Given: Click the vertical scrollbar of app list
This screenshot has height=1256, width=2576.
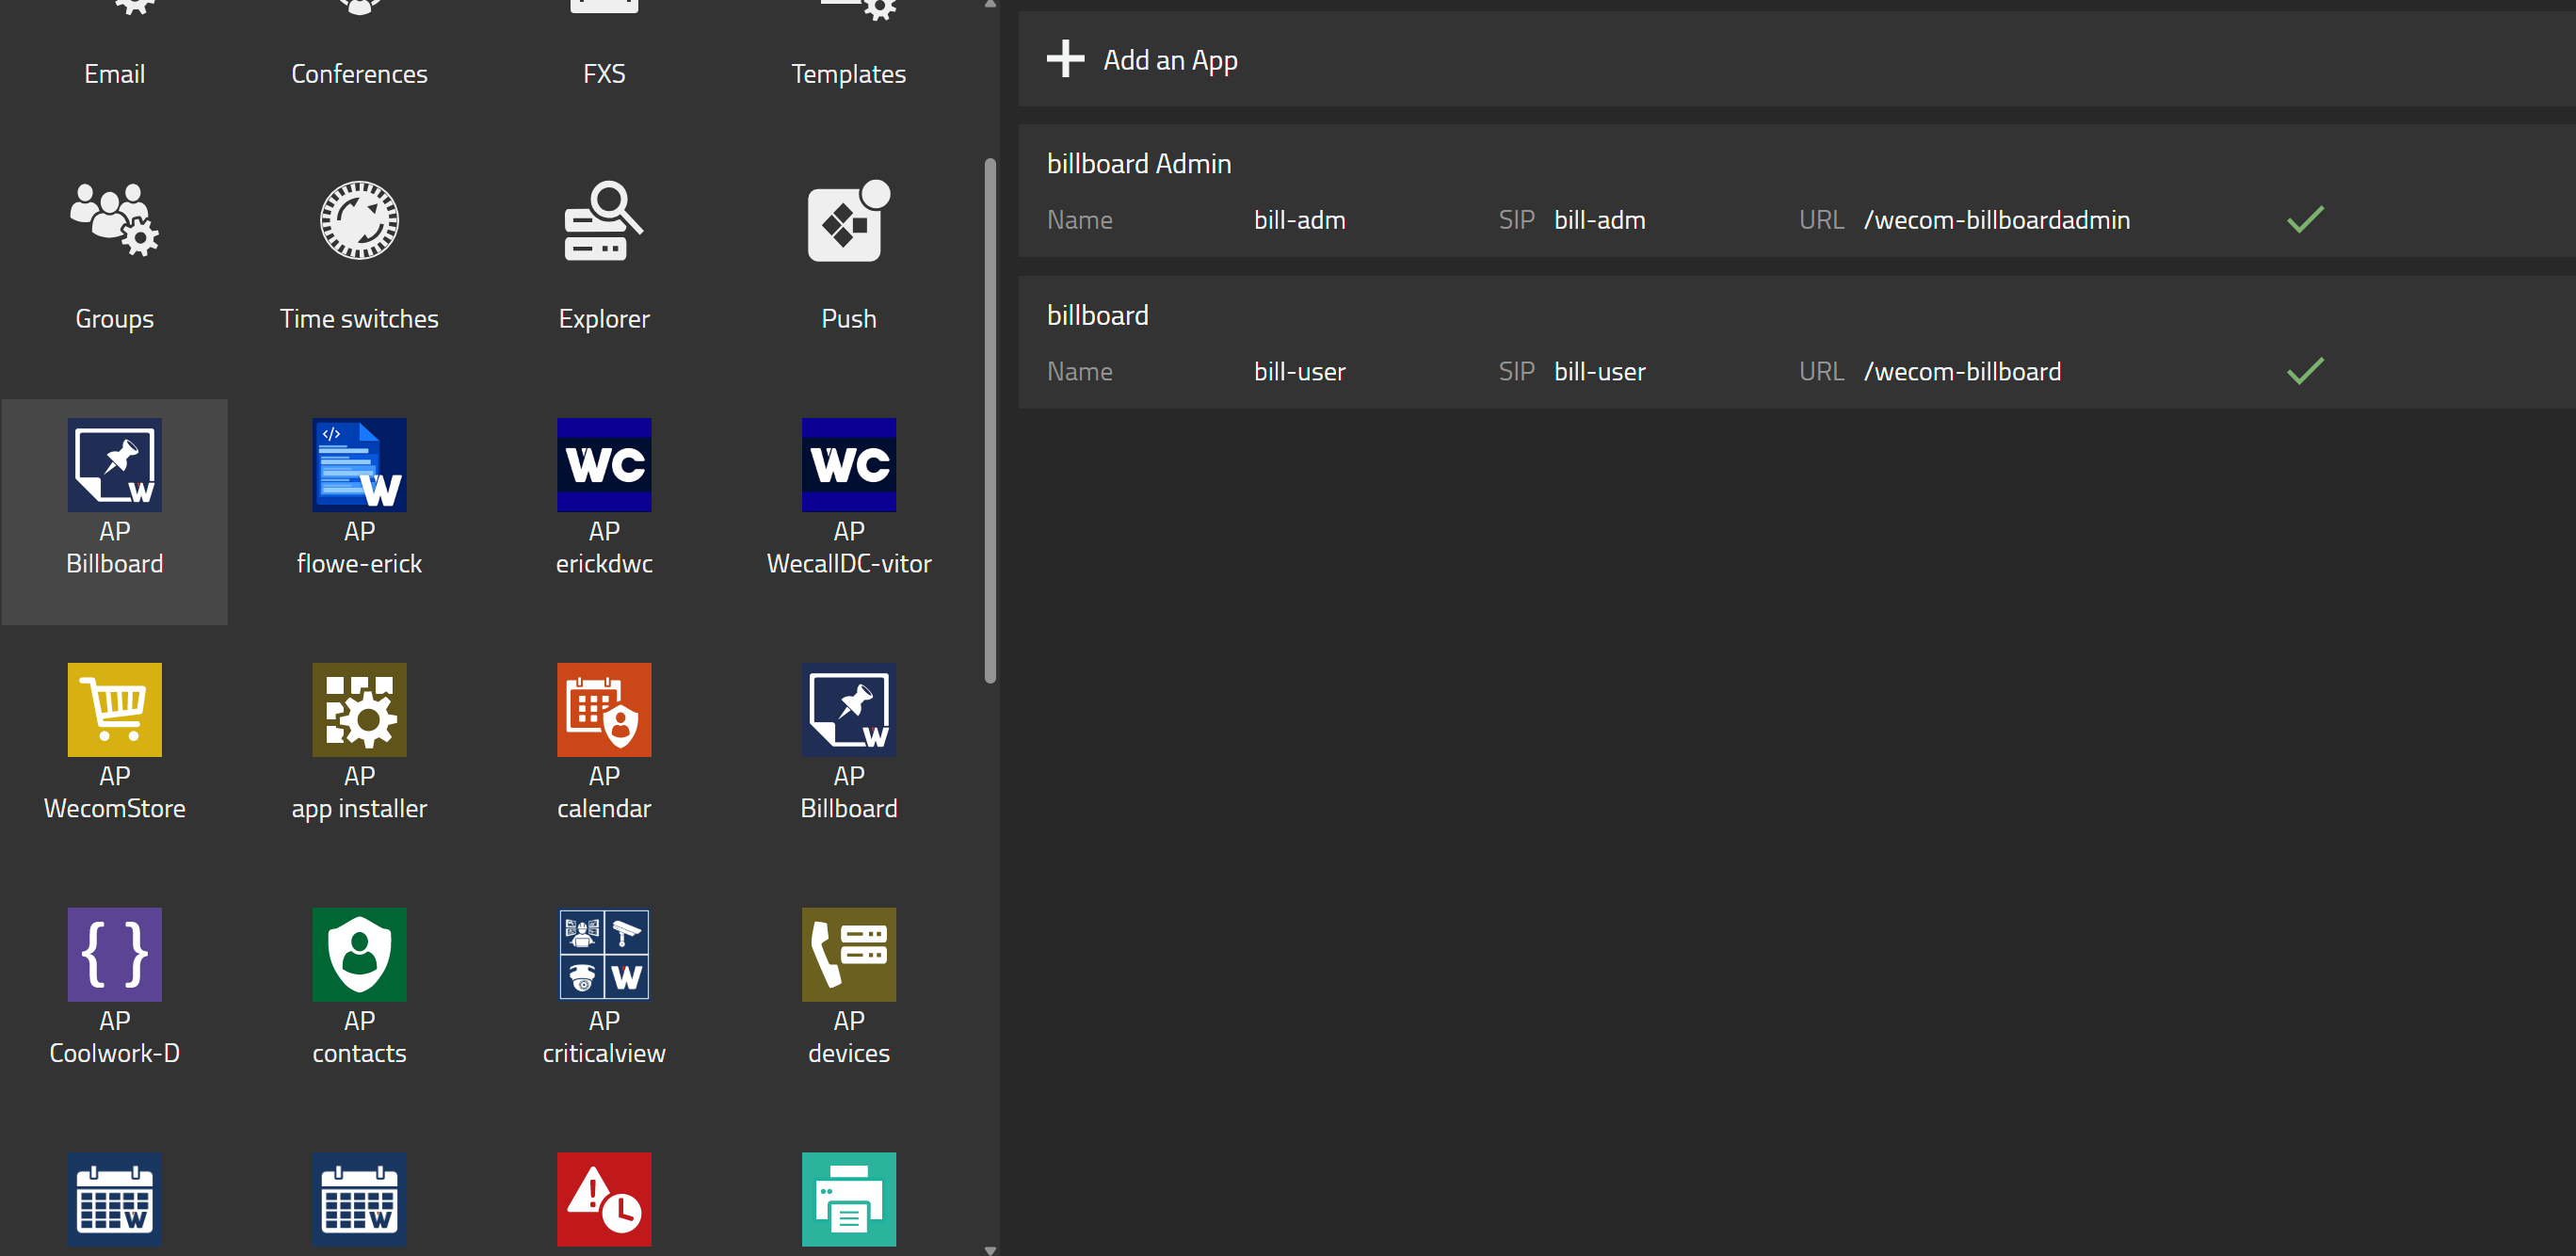Looking at the screenshot, I should (x=990, y=420).
